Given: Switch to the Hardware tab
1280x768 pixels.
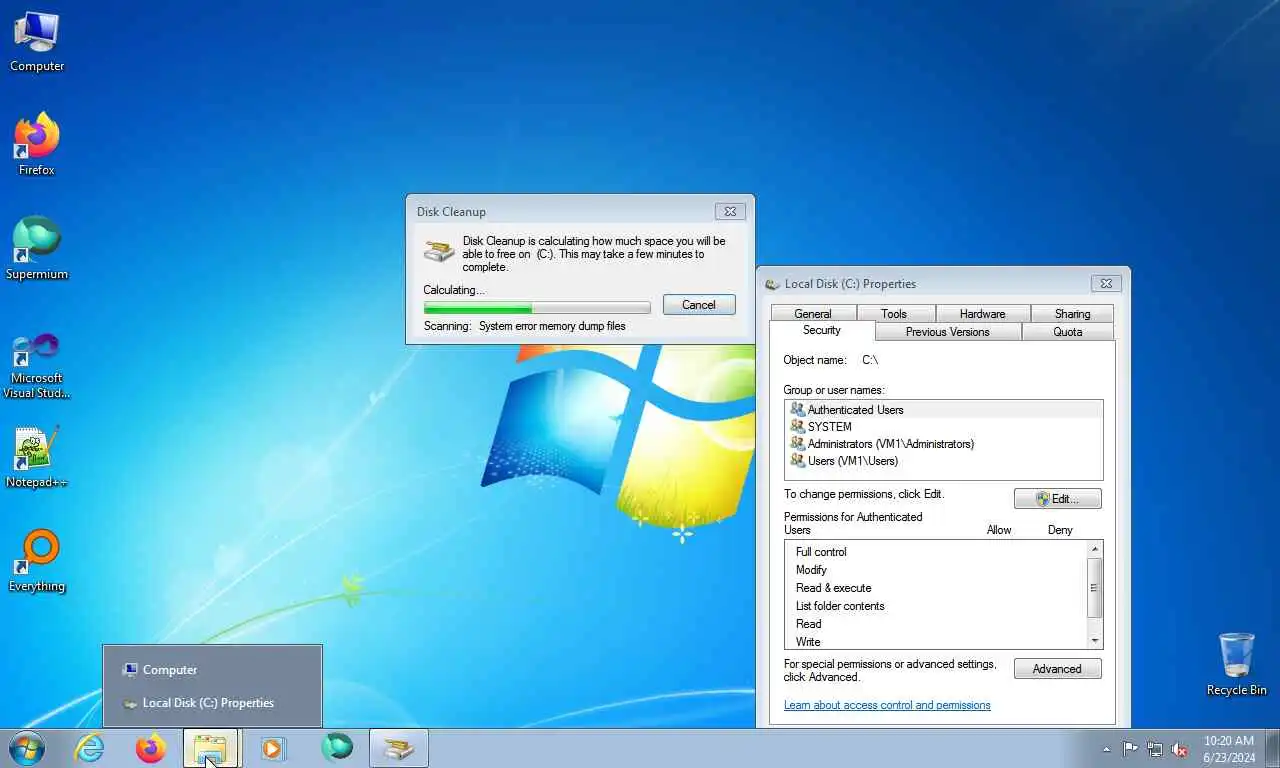Looking at the screenshot, I should point(982,314).
